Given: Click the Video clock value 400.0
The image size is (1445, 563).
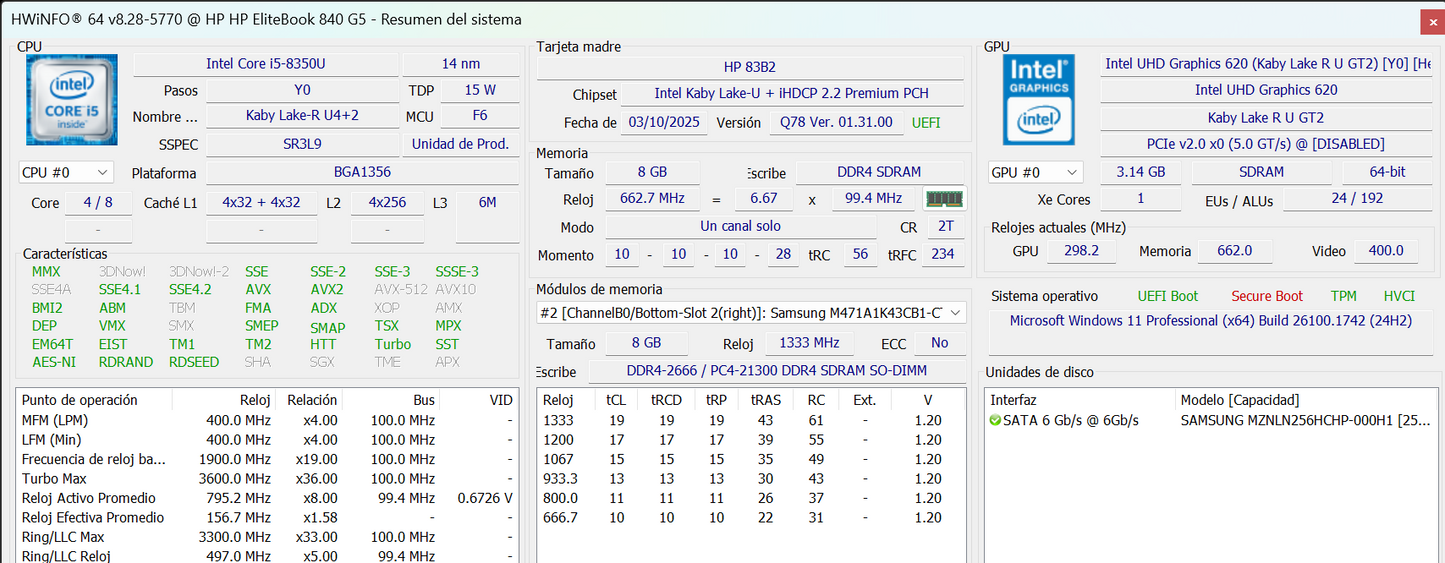Looking at the screenshot, I should tap(1385, 251).
